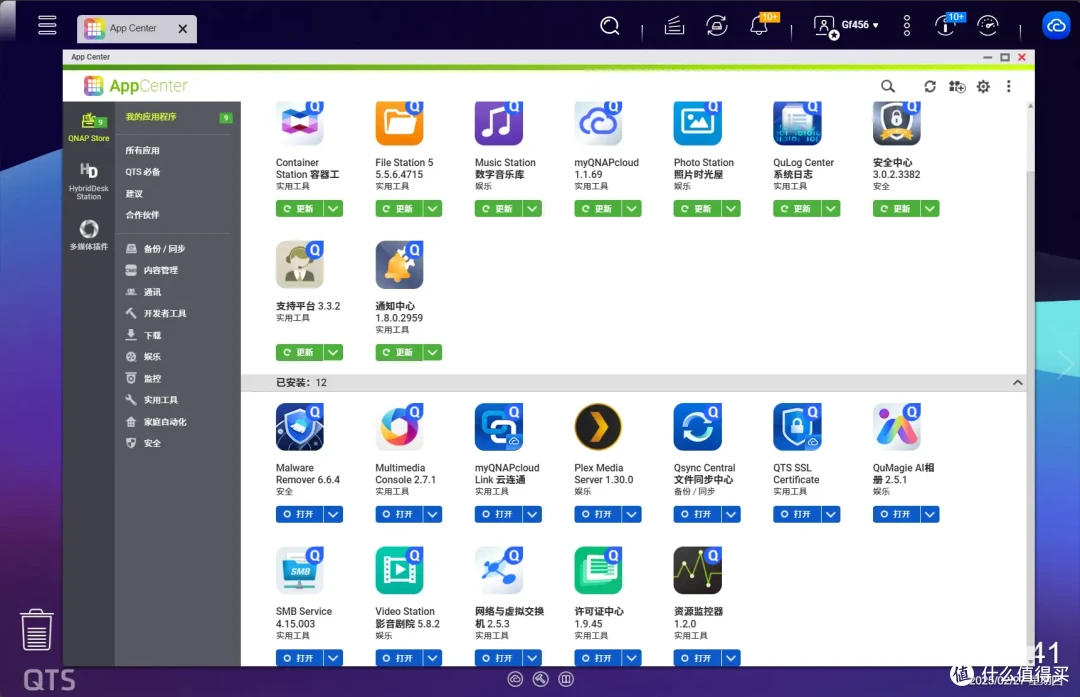Open 安全 category in sidebar

click(143, 443)
